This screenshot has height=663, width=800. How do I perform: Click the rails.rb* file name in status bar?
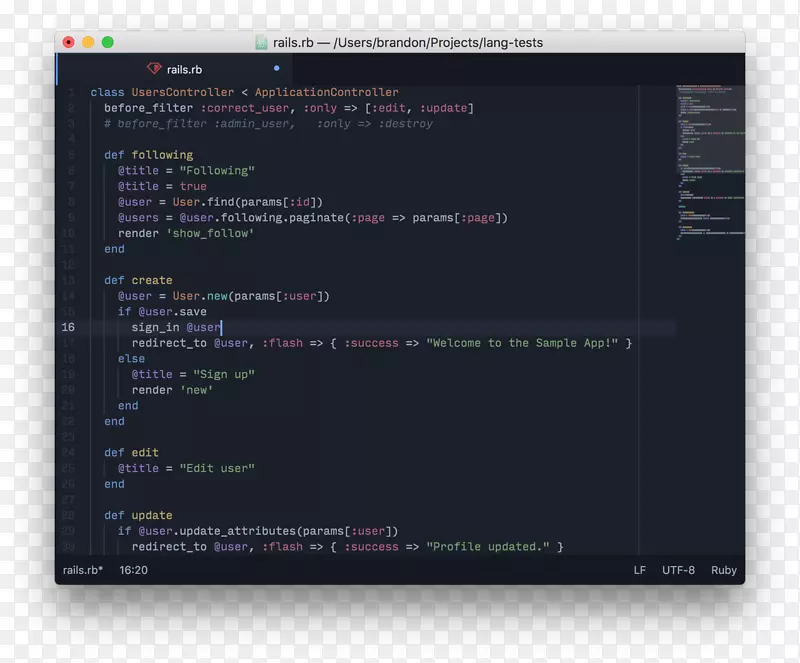[82, 570]
